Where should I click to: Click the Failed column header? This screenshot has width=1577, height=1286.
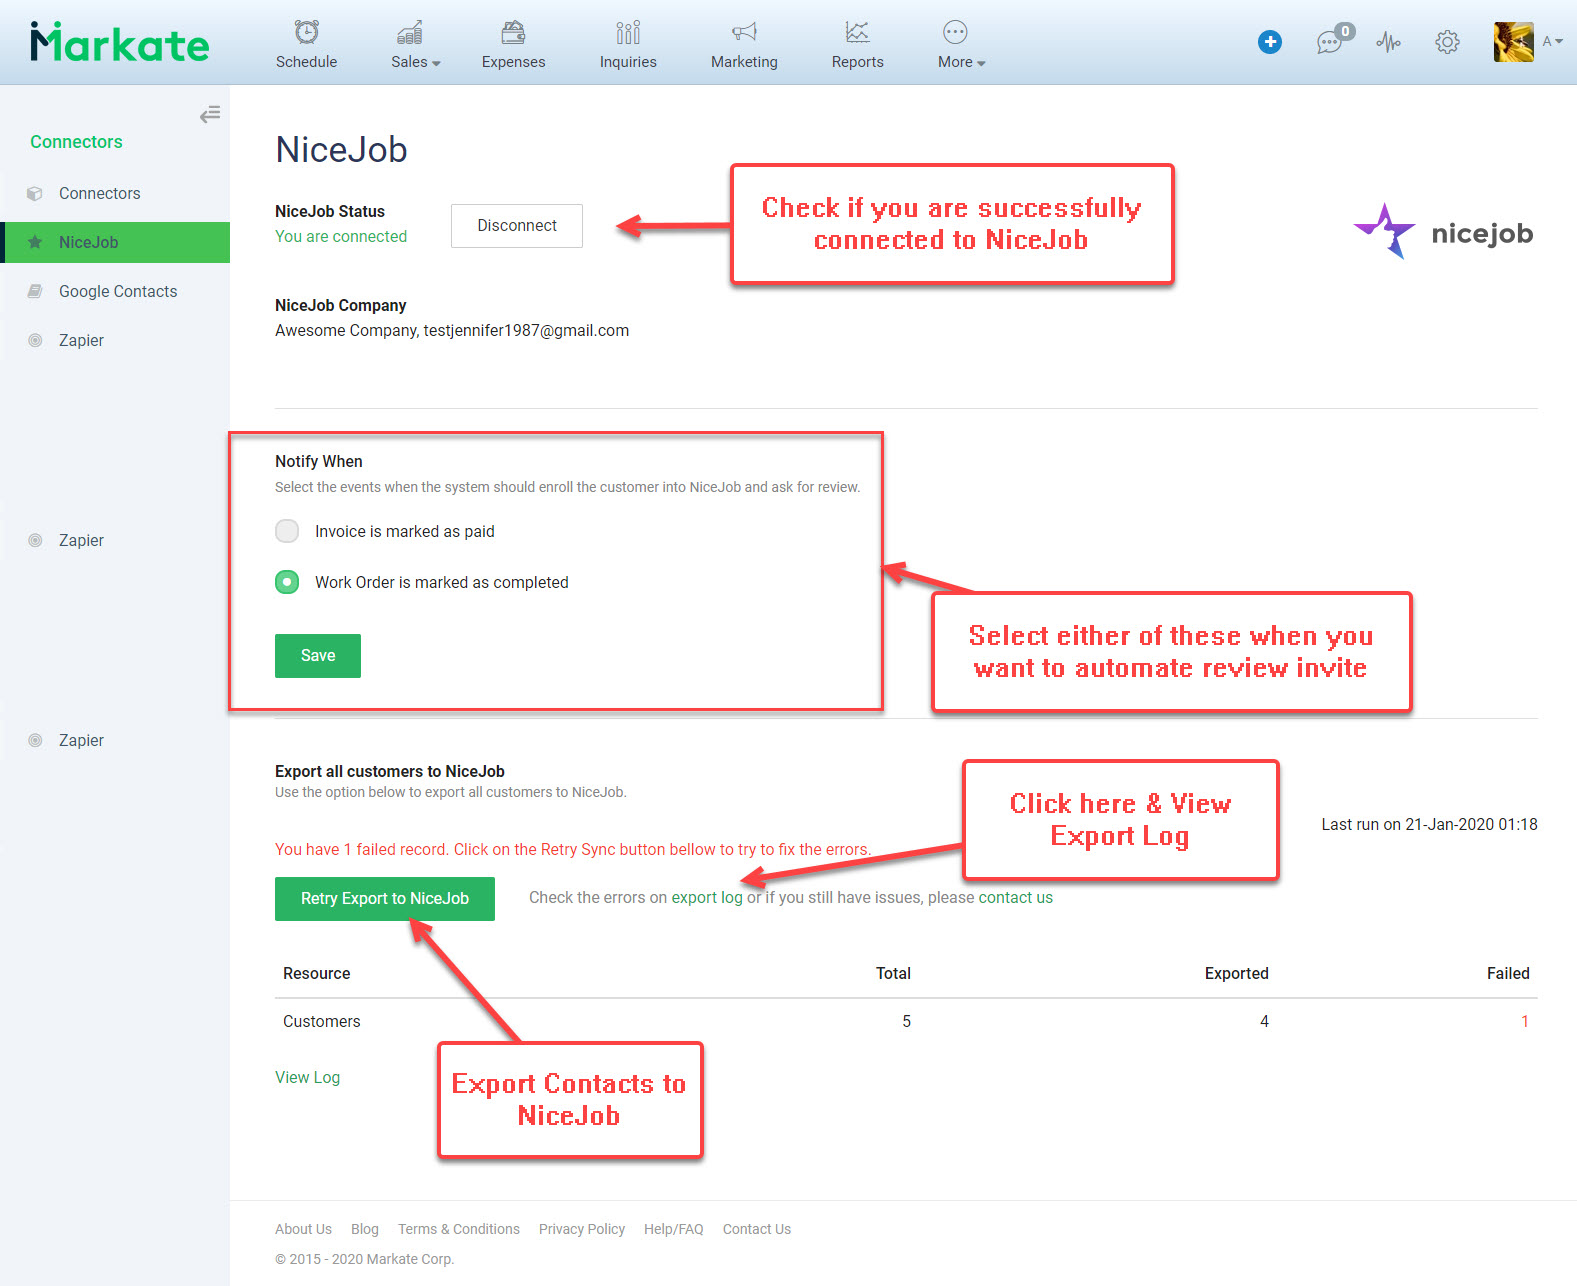coord(1508,974)
